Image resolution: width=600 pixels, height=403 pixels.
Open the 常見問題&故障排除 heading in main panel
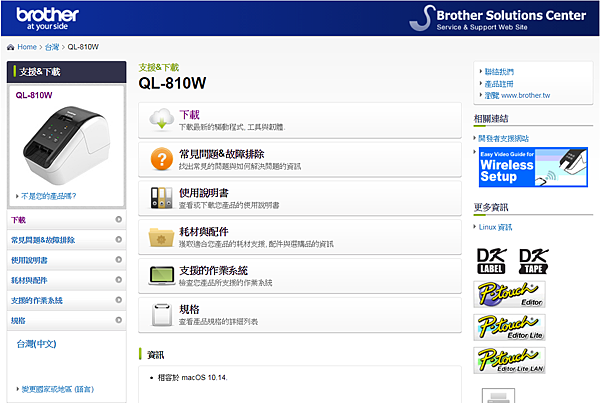(222, 154)
